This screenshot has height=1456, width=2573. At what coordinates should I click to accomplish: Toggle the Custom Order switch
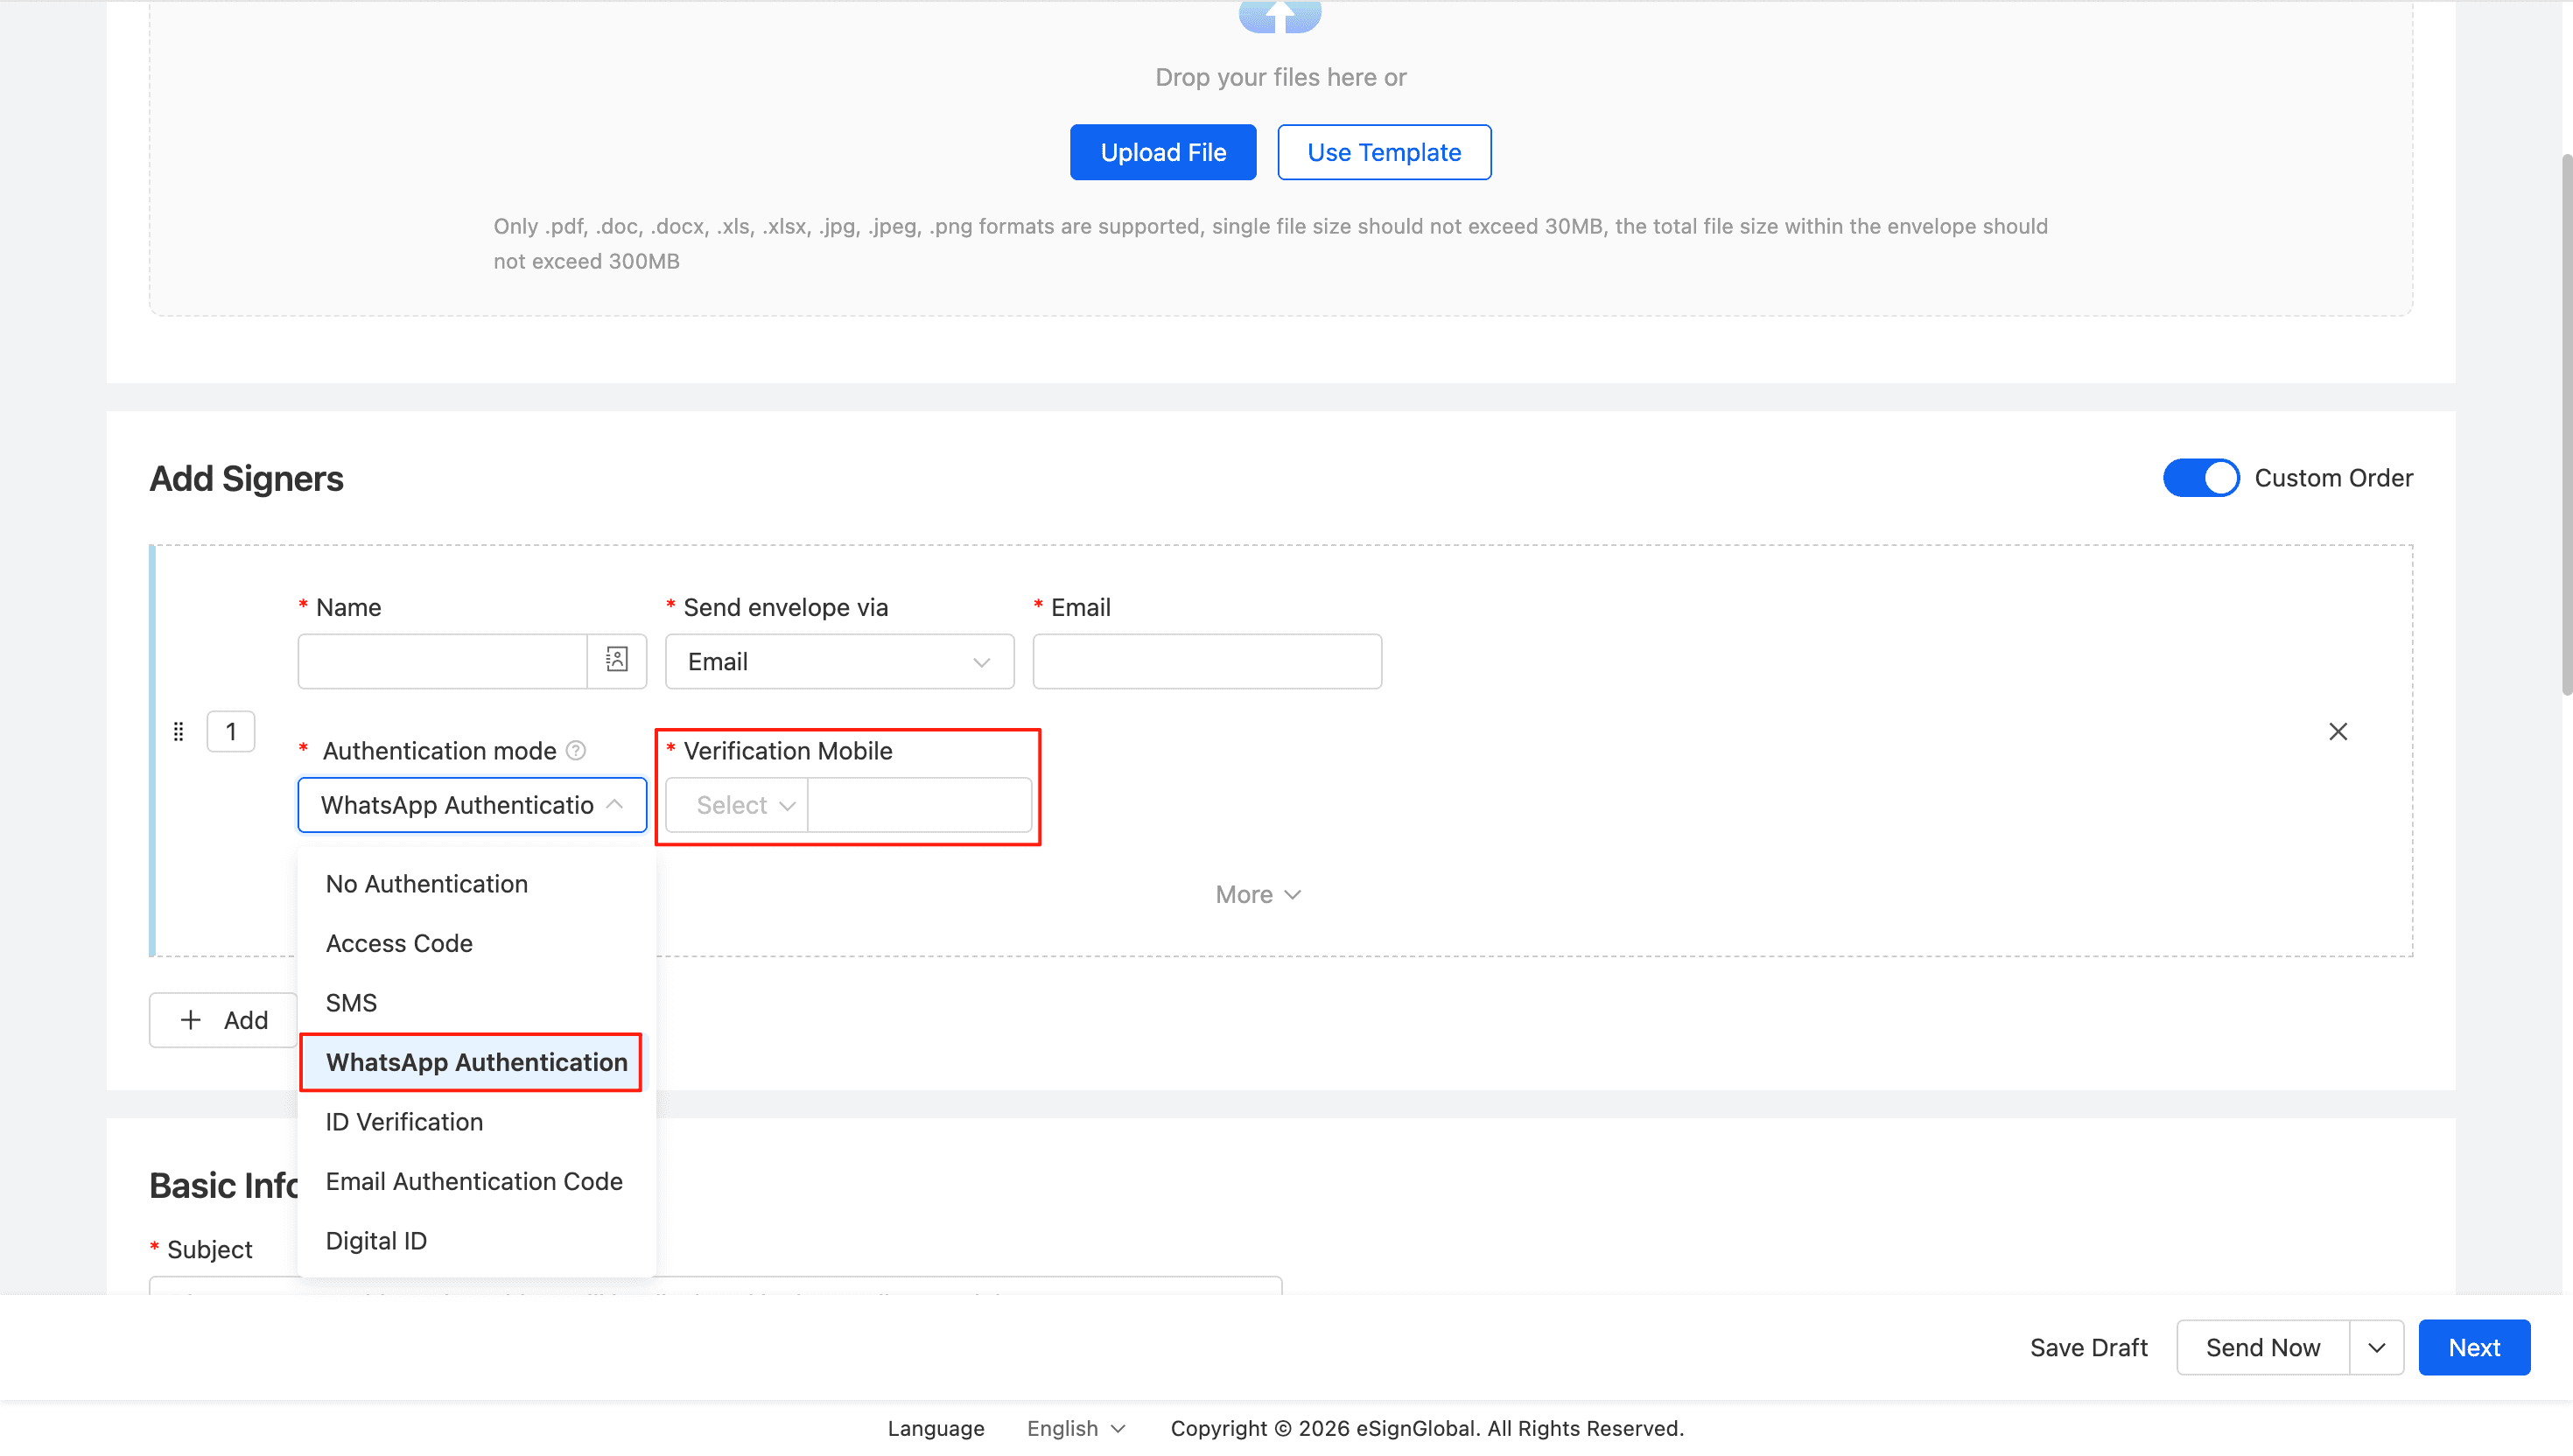tap(2200, 478)
